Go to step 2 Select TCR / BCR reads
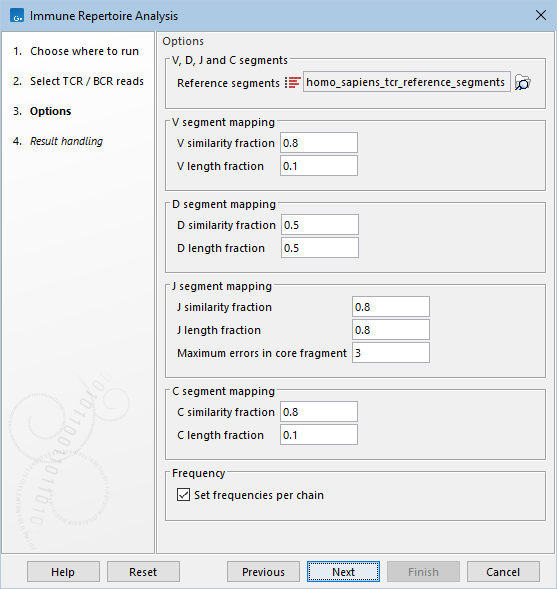Viewport: 557px width, 589px height. pyautogui.click(x=78, y=81)
